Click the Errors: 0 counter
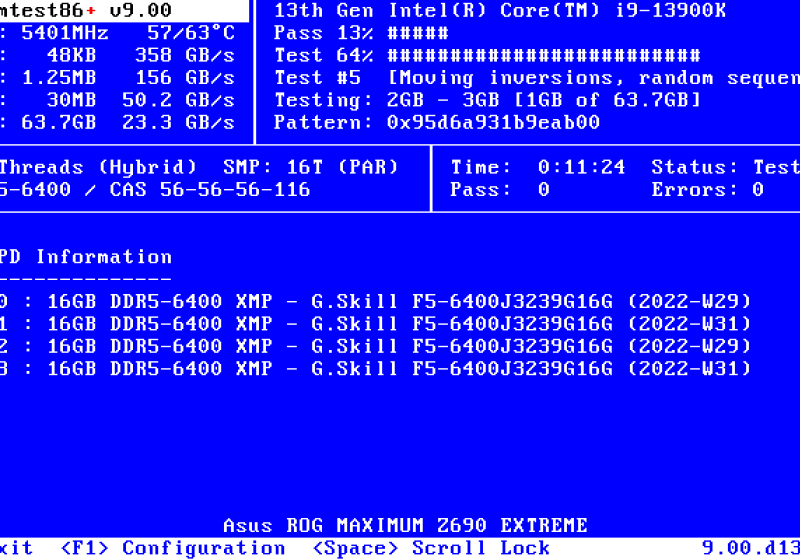 pos(708,190)
